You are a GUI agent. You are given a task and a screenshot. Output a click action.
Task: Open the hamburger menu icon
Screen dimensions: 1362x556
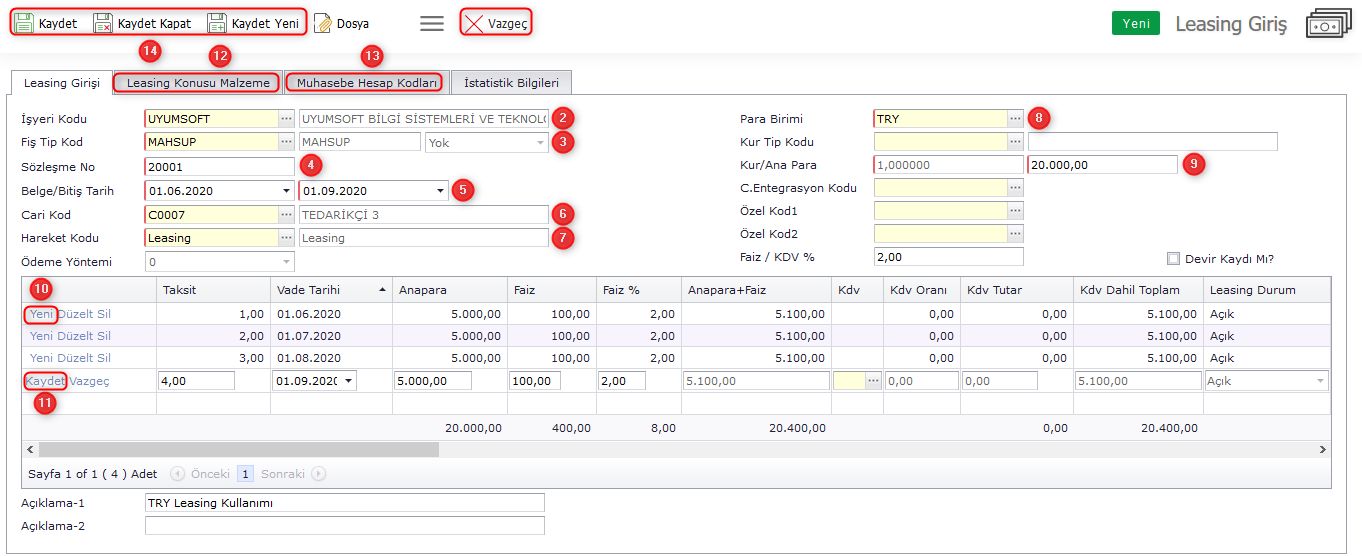(x=432, y=23)
